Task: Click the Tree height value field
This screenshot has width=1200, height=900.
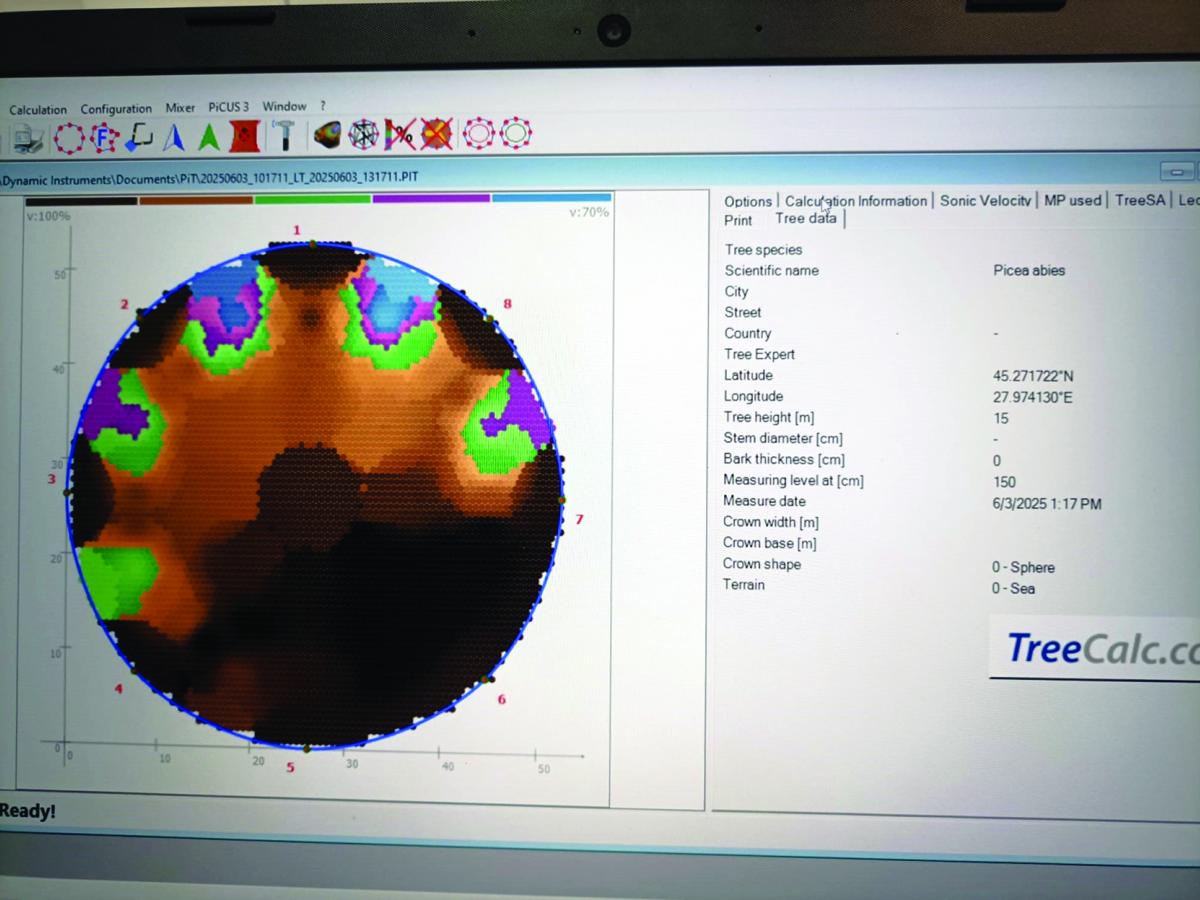Action: [x=1001, y=418]
